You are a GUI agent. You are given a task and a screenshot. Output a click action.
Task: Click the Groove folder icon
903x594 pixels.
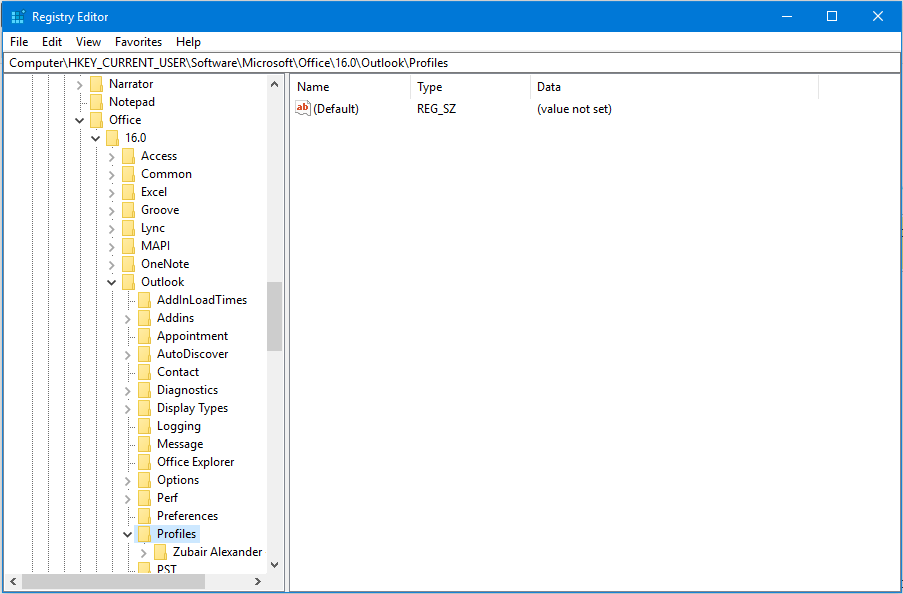pos(129,210)
